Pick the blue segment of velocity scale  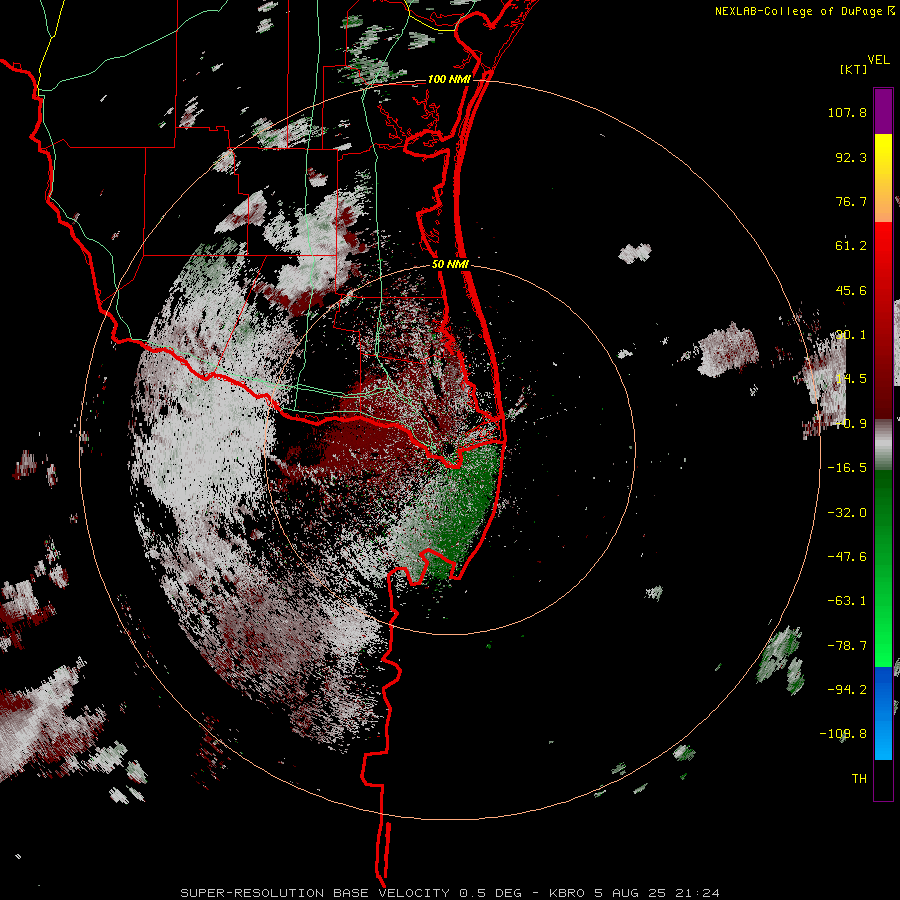click(x=883, y=713)
